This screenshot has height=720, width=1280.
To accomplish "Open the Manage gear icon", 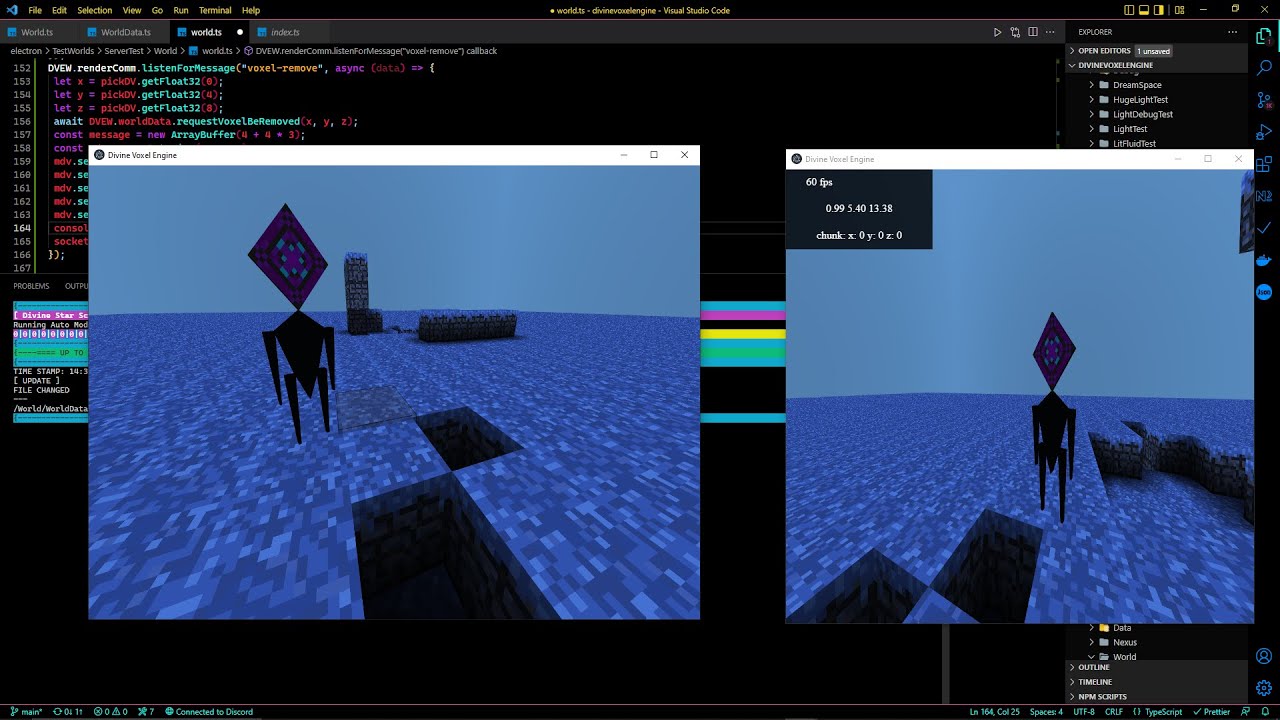I will click(x=1263, y=690).
